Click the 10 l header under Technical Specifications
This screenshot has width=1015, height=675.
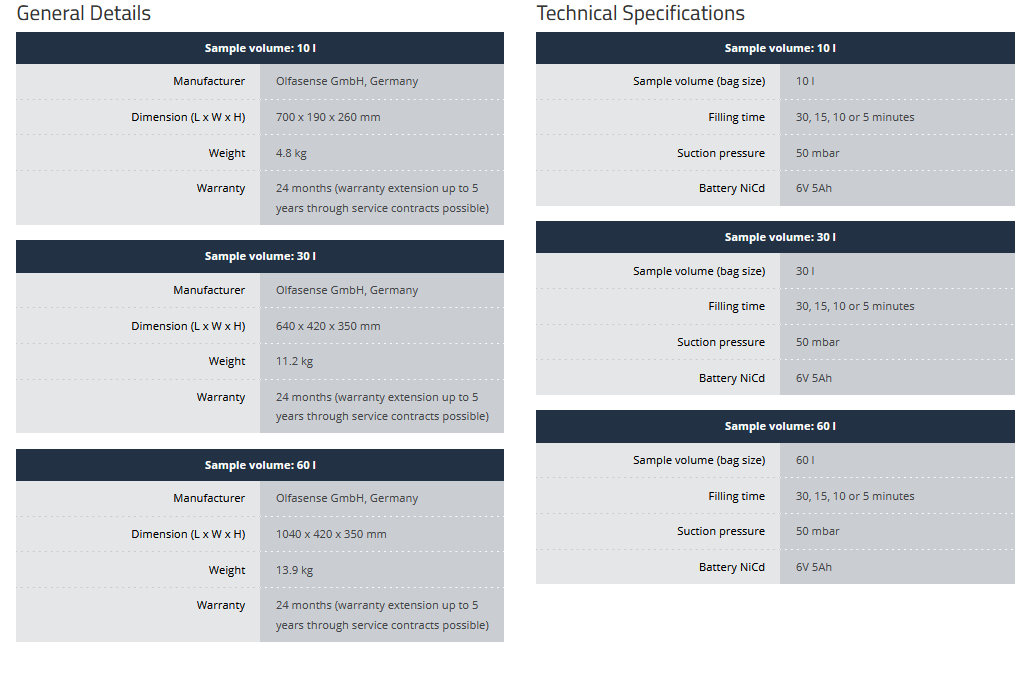(780, 48)
